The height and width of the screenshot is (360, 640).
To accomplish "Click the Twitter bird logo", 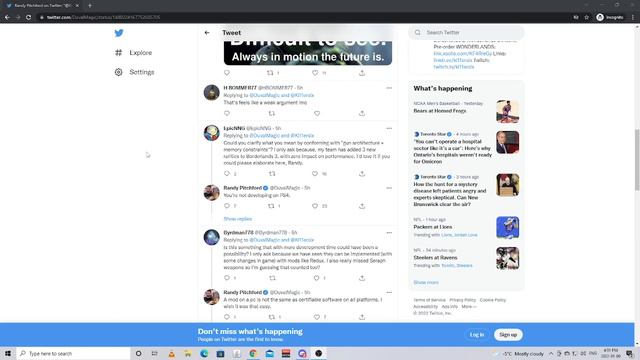I will 119,33.
